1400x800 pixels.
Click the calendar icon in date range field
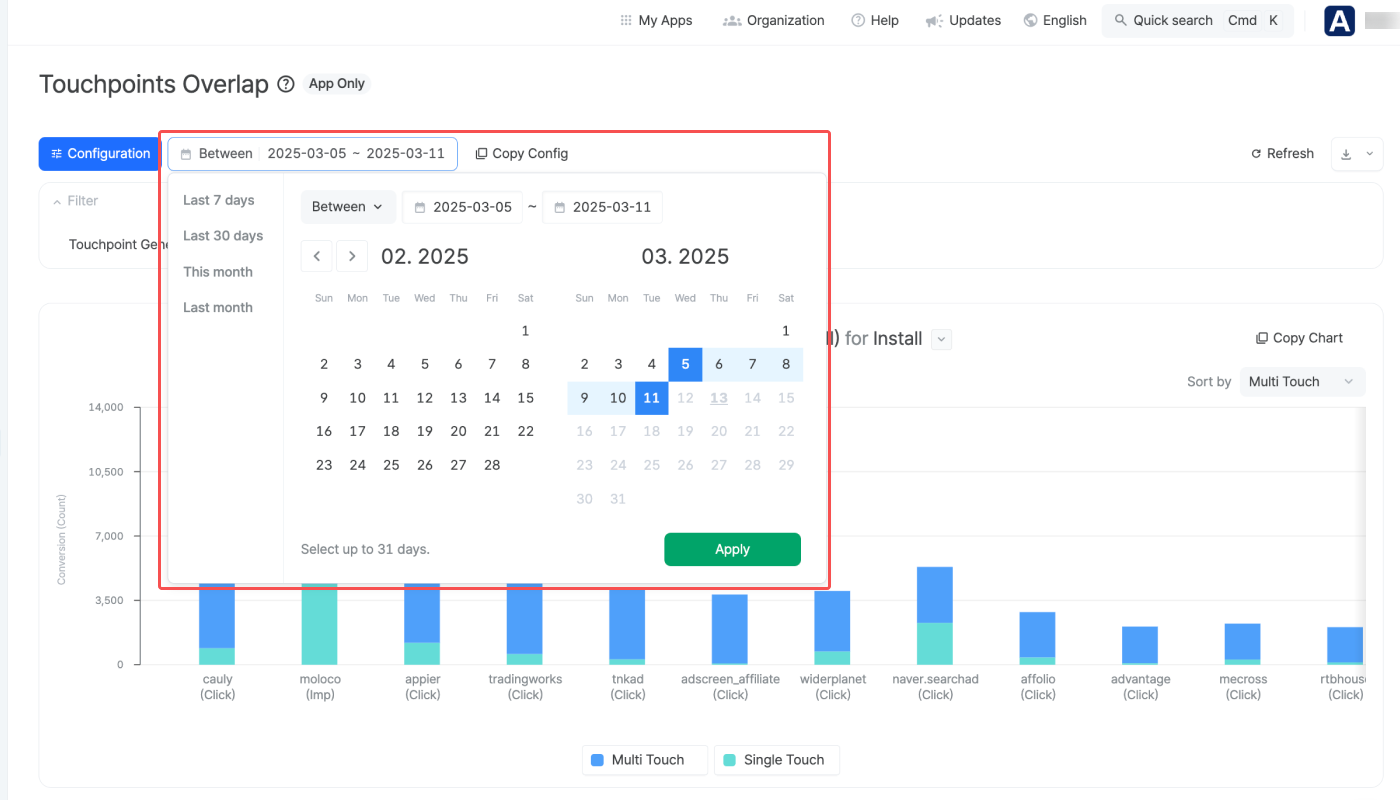coord(186,154)
